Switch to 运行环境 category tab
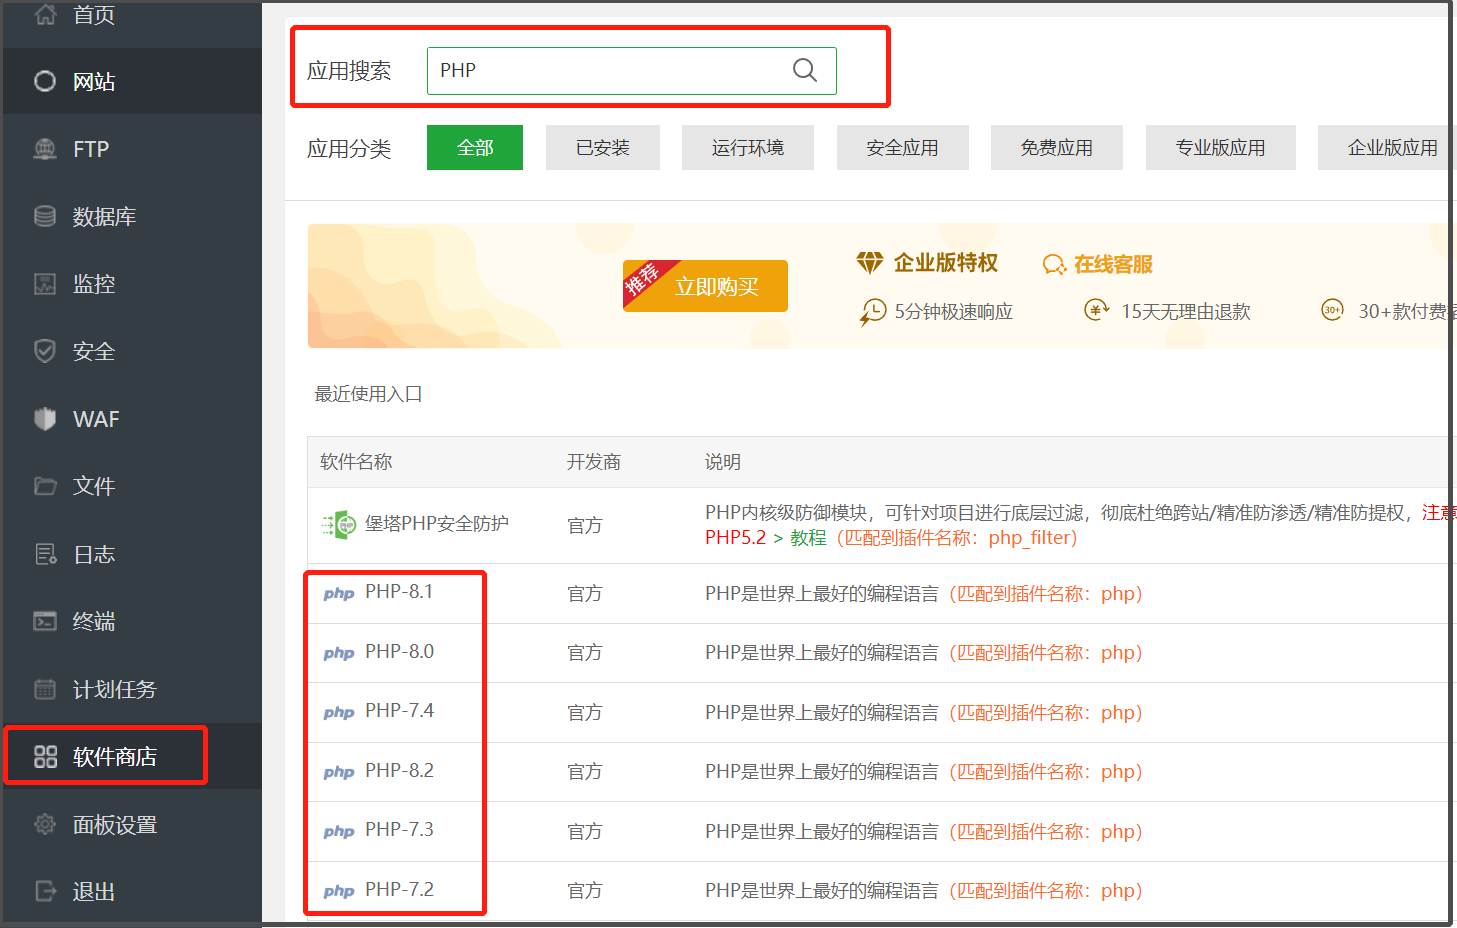The image size is (1457, 928). click(x=747, y=148)
